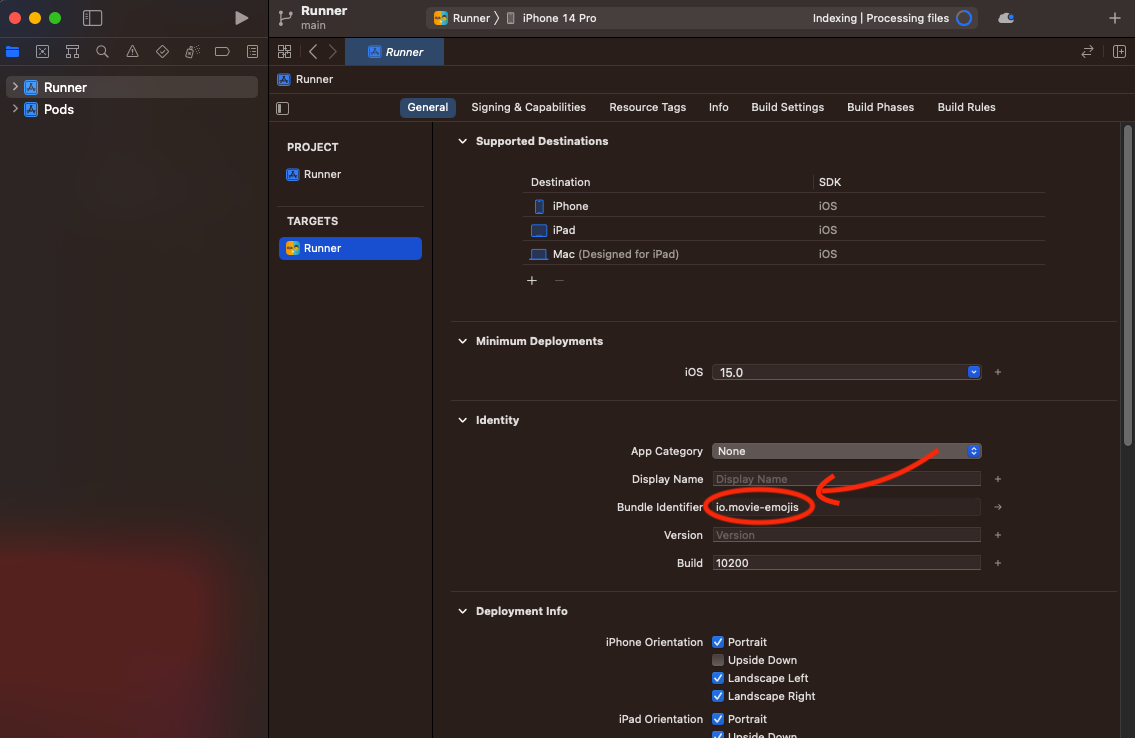Run the project with the Play button
The image size is (1135, 738).
click(242, 18)
